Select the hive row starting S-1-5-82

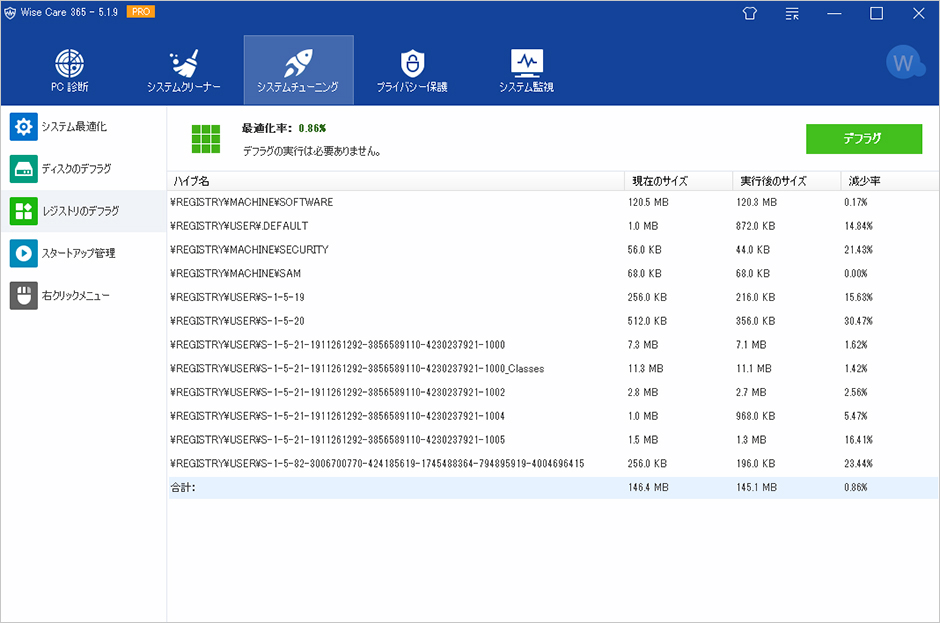(553, 464)
